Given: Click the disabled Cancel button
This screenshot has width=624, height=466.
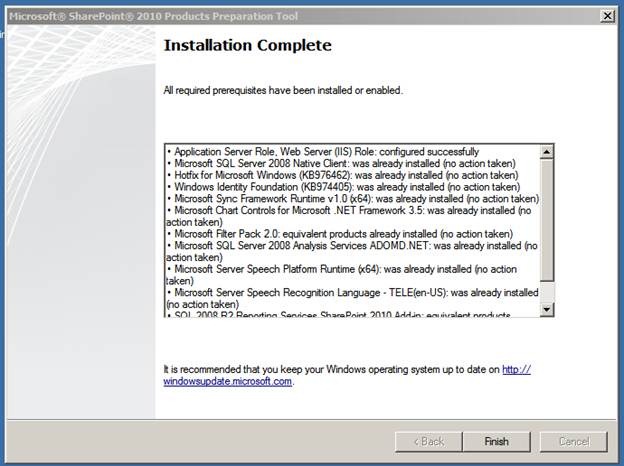Looking at the screenshot, I should tap(574, 442).
